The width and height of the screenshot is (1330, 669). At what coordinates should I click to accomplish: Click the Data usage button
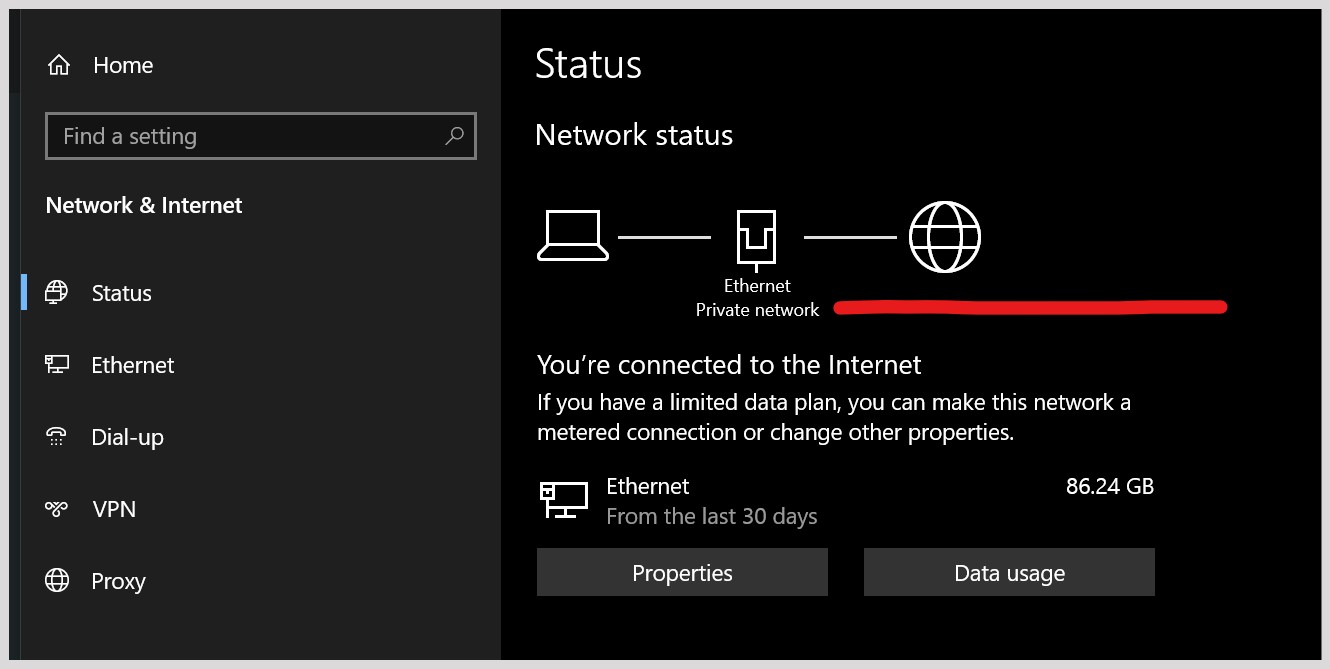[x=1009, y=573]
